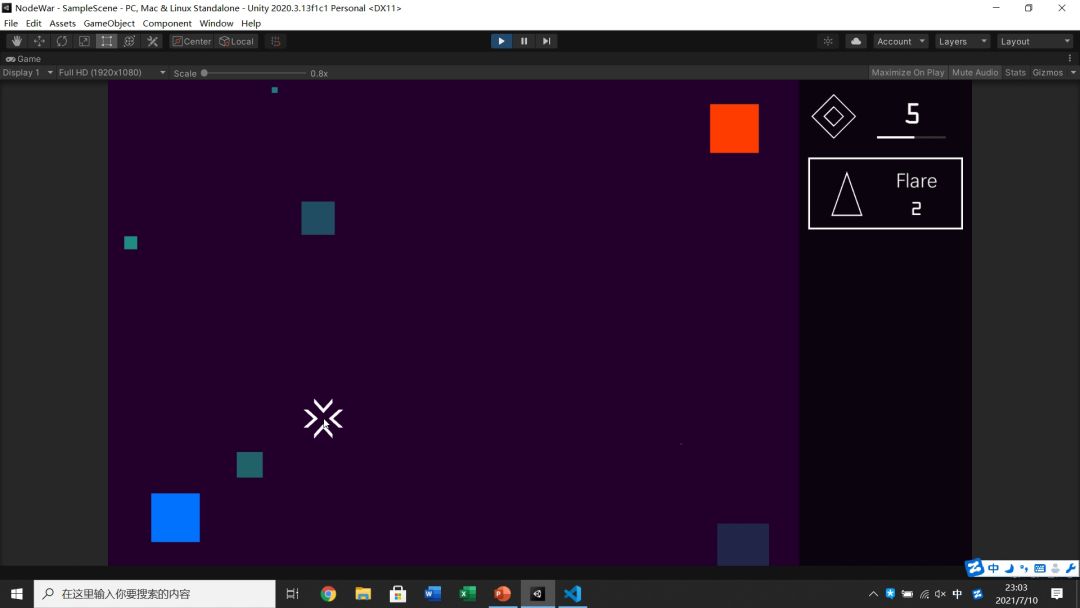The height and width of the screenshot is (608, 1080).
Task: Select the Rotate tool
Action: (62, 41)
